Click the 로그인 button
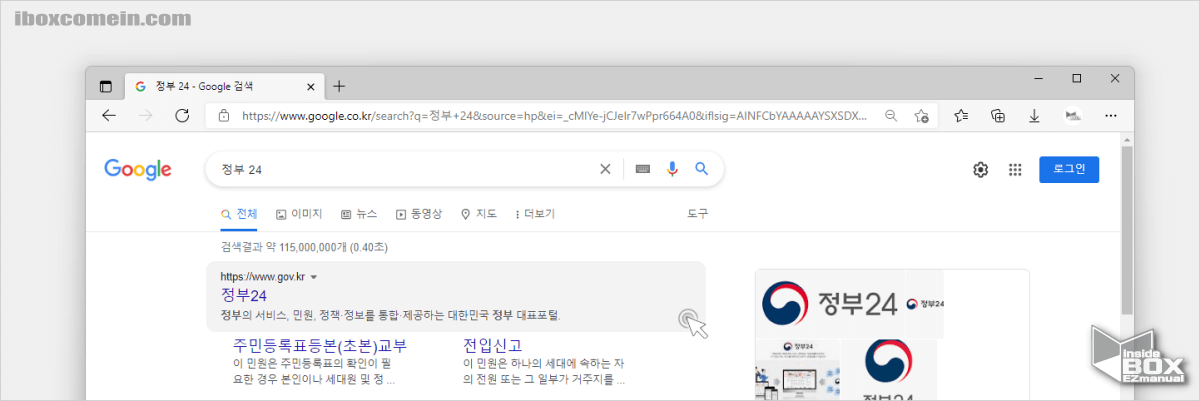The image size is (1200, 401). click(1069, 169)
